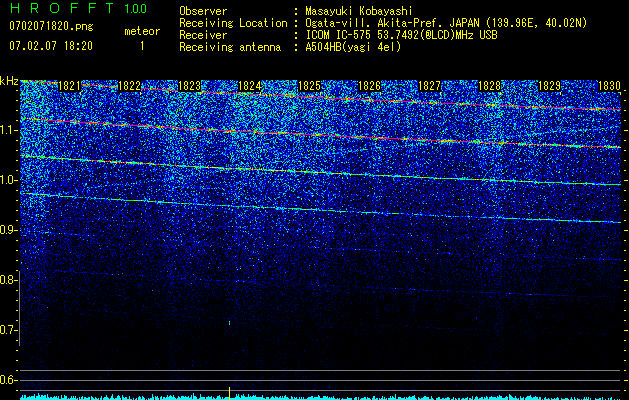629x400 pixels.
Task: Select antenna value A504HB(yagi 4el)
Action: click(353, 47)
